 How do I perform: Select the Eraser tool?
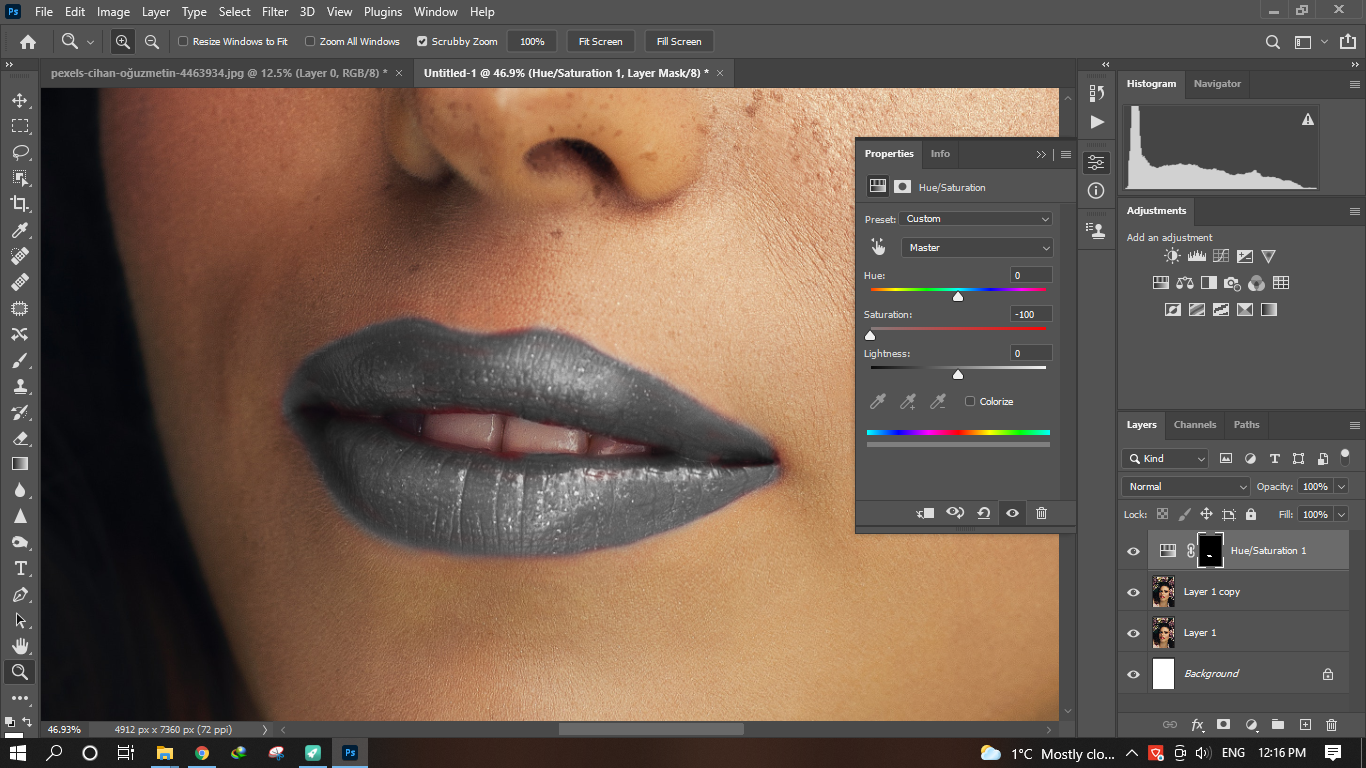(x=20, y=438)
